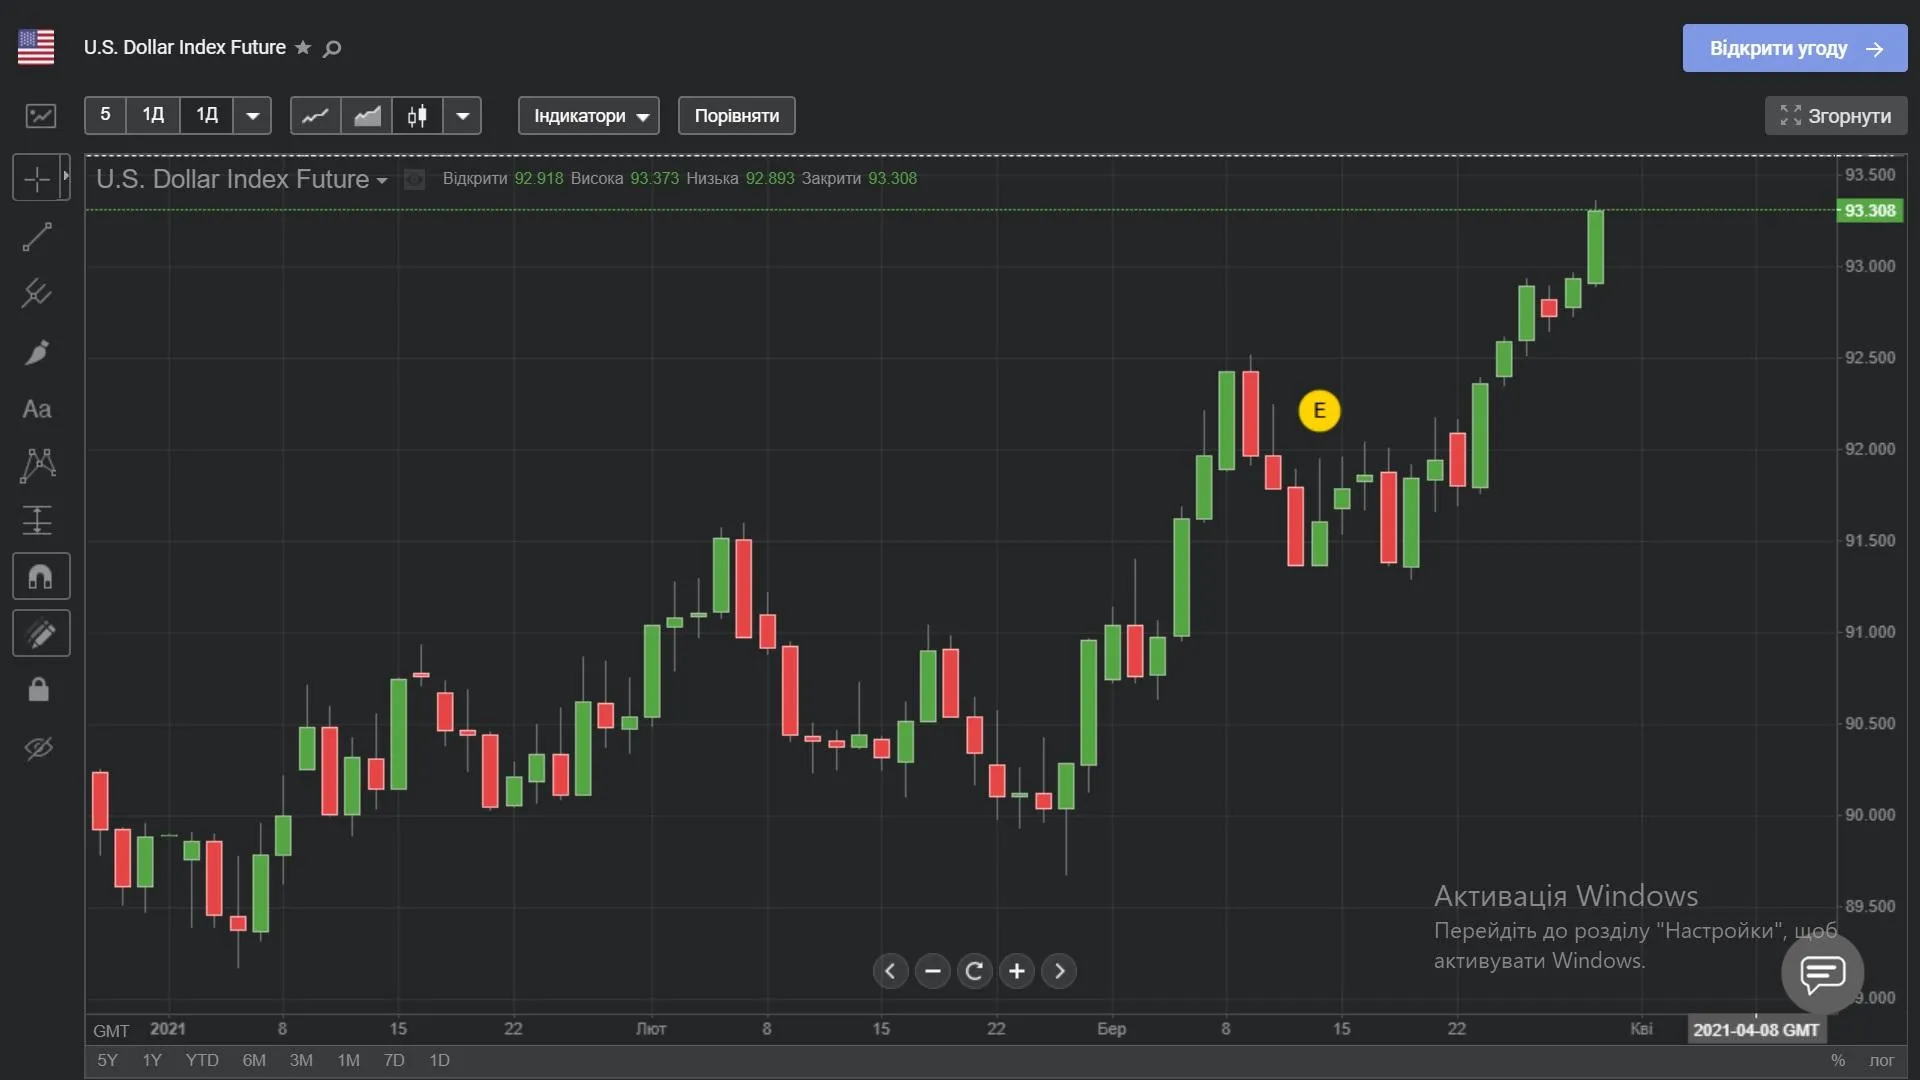This screenshot has width=1920, height=1080.
Task: Hide all drawings with eye icon
Action: (x=38, y=748)
